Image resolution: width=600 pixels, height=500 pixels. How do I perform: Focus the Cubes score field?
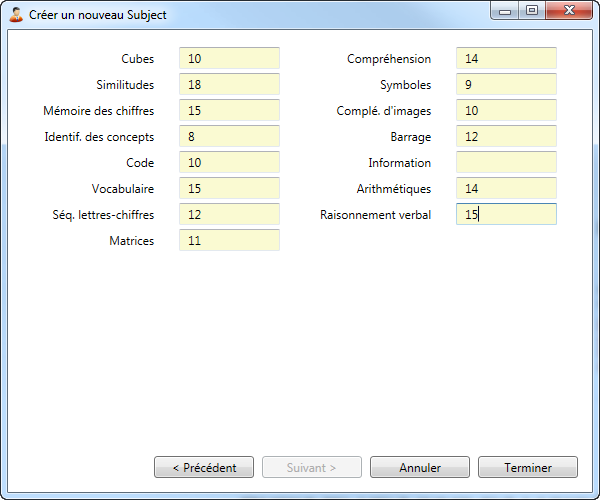pos(229,59)
